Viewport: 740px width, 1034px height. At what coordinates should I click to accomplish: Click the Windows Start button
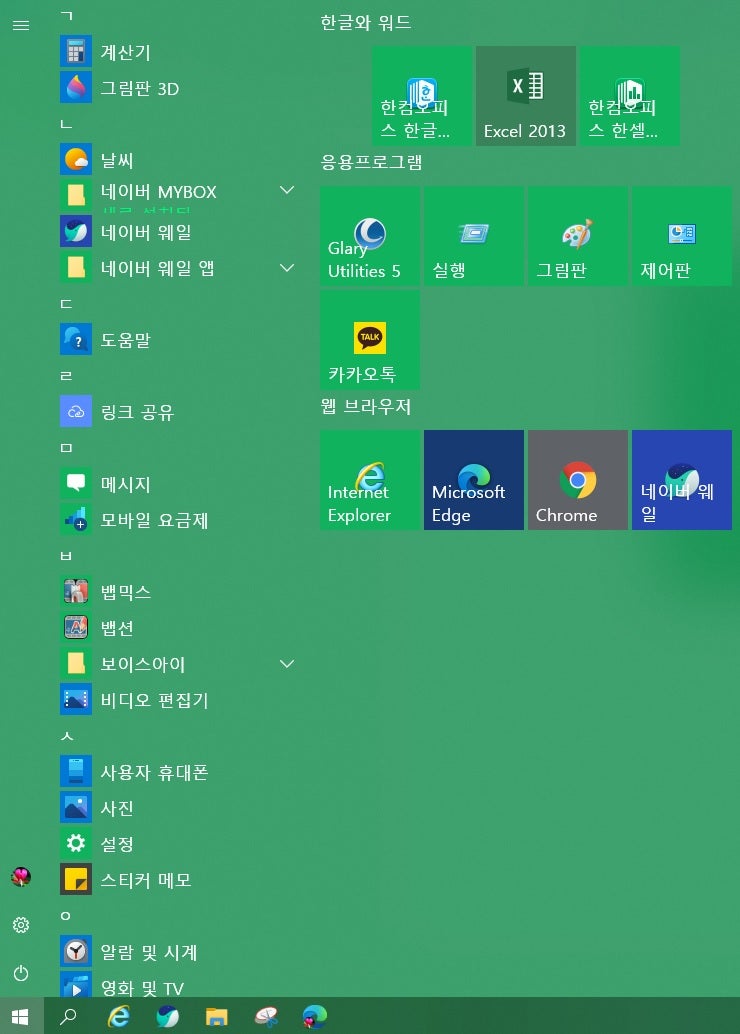[x=21, y=1016]
